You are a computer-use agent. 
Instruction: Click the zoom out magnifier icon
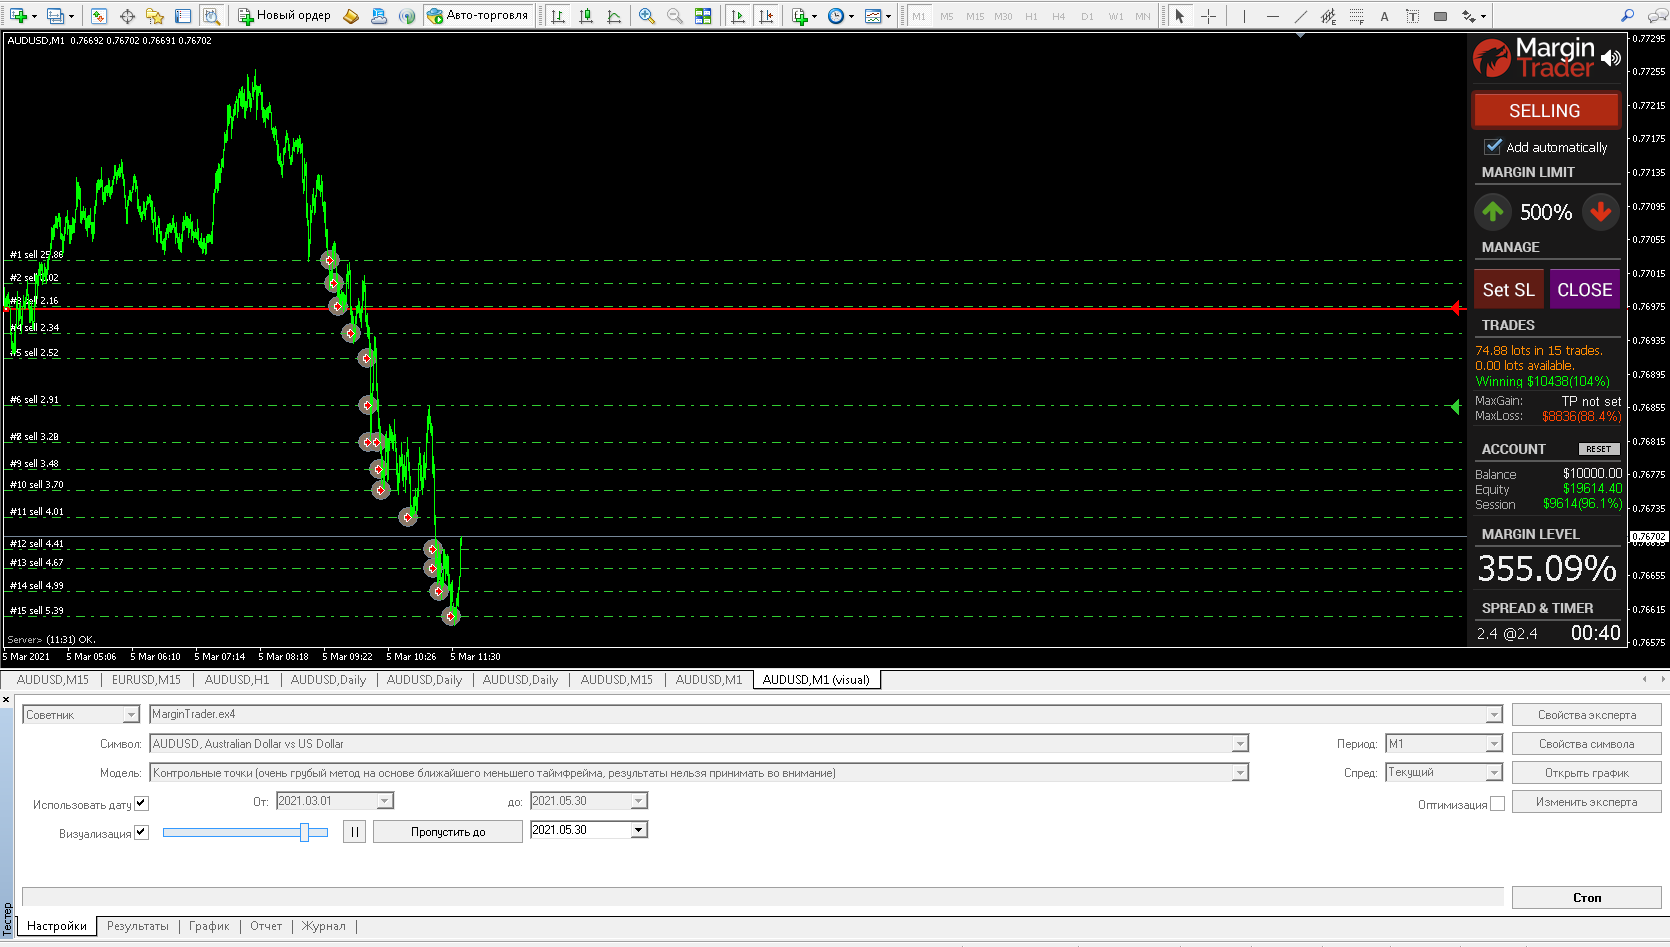pyautogui.click(x=675, y=16)
